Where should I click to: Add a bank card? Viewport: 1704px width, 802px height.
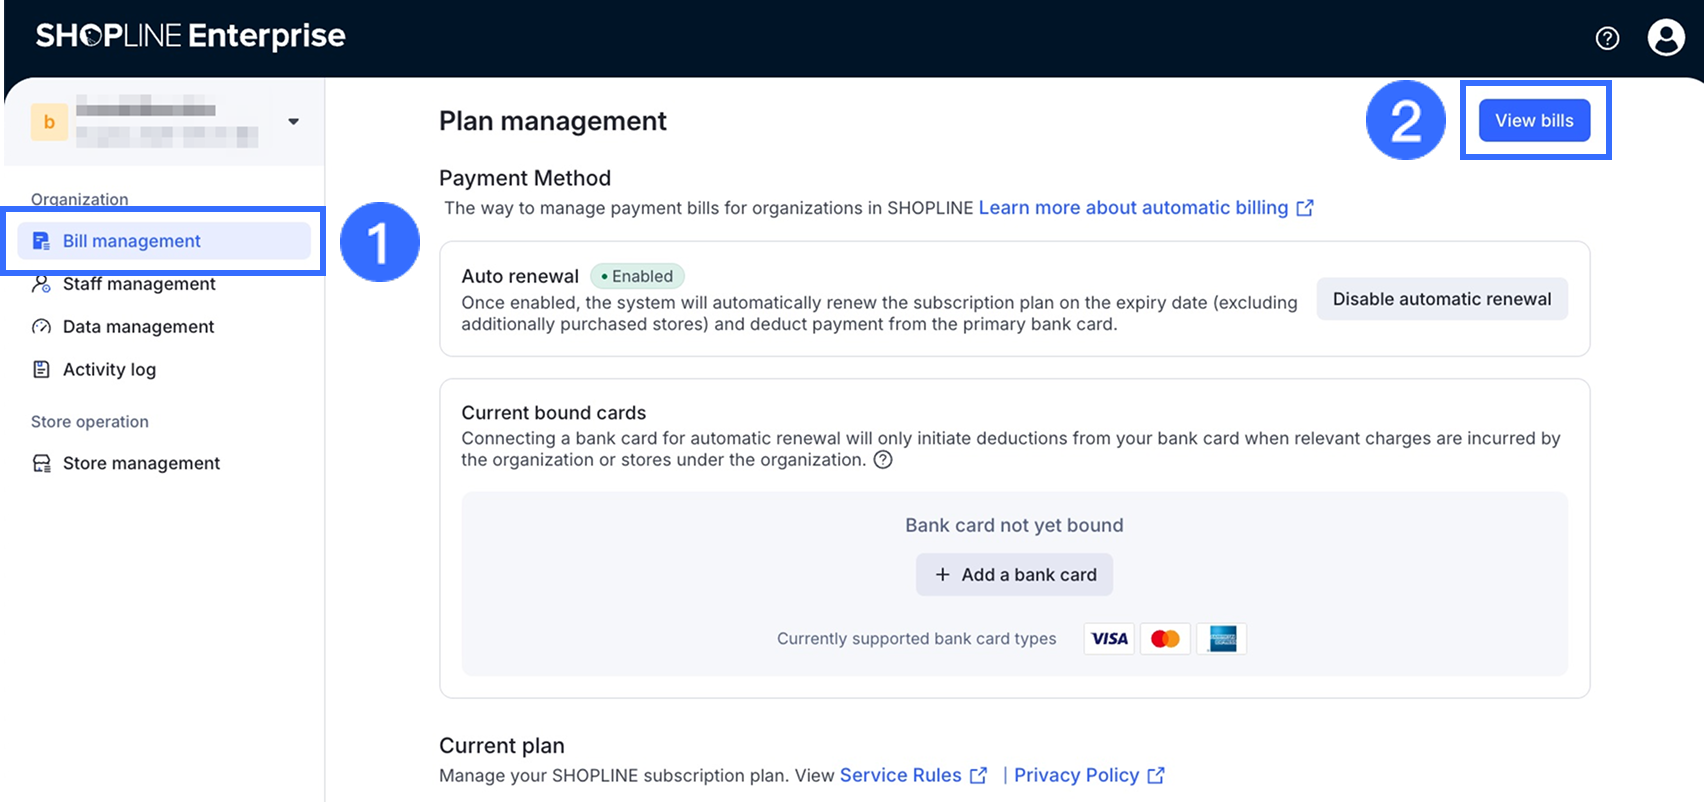coord(1014,575)
